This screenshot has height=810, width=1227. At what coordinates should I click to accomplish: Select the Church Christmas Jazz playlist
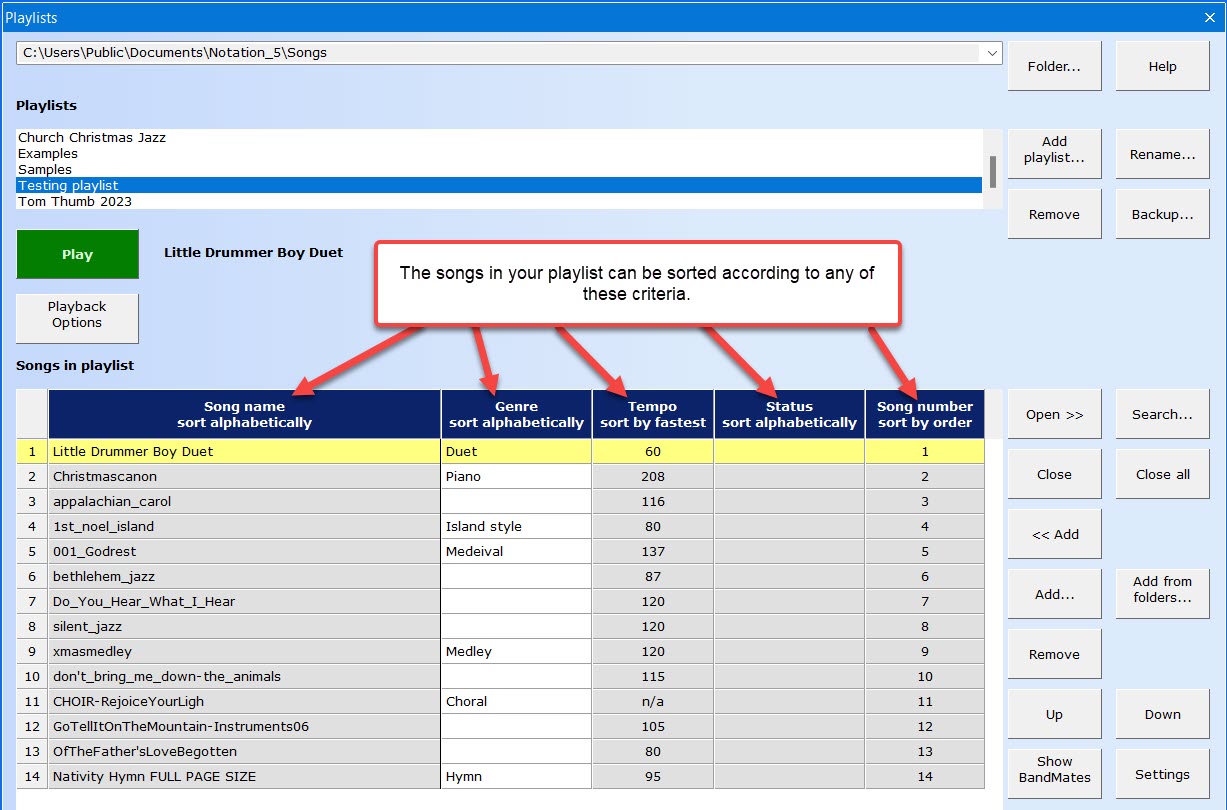tap(92, 138)
